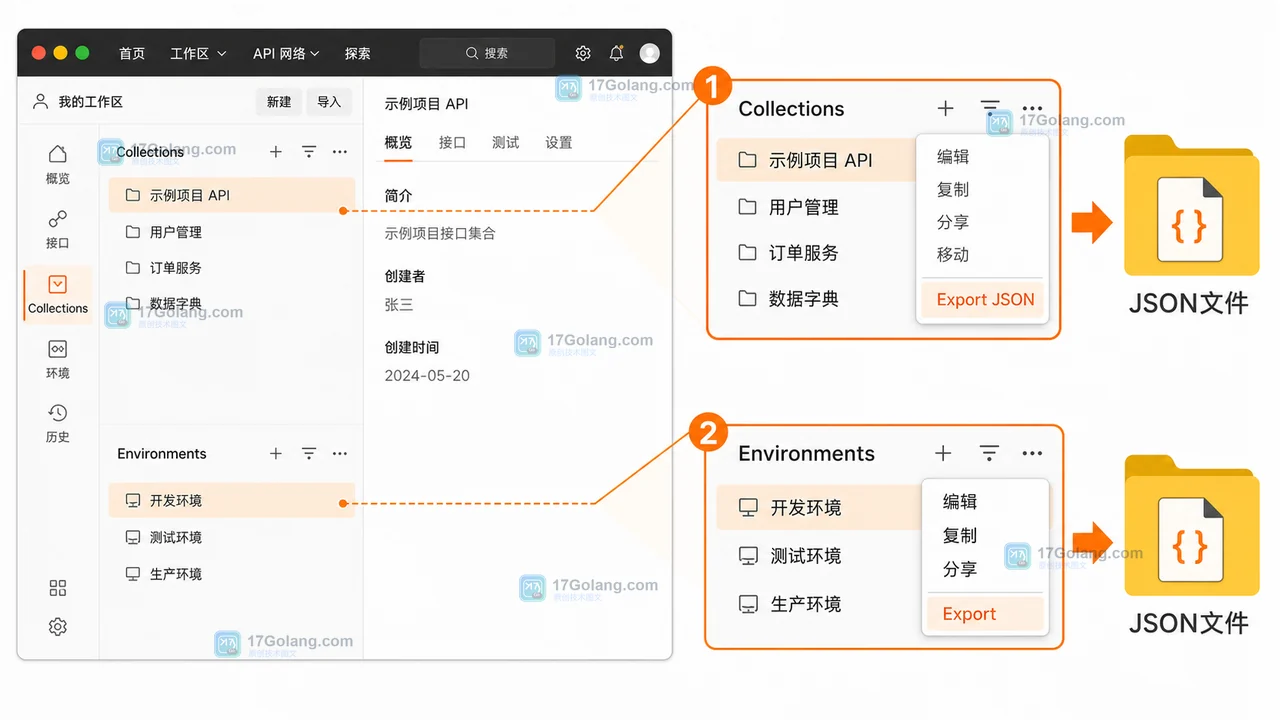1280x720 pixels.
Task: Open notifications bell in top bar
Action: (616, 53)
